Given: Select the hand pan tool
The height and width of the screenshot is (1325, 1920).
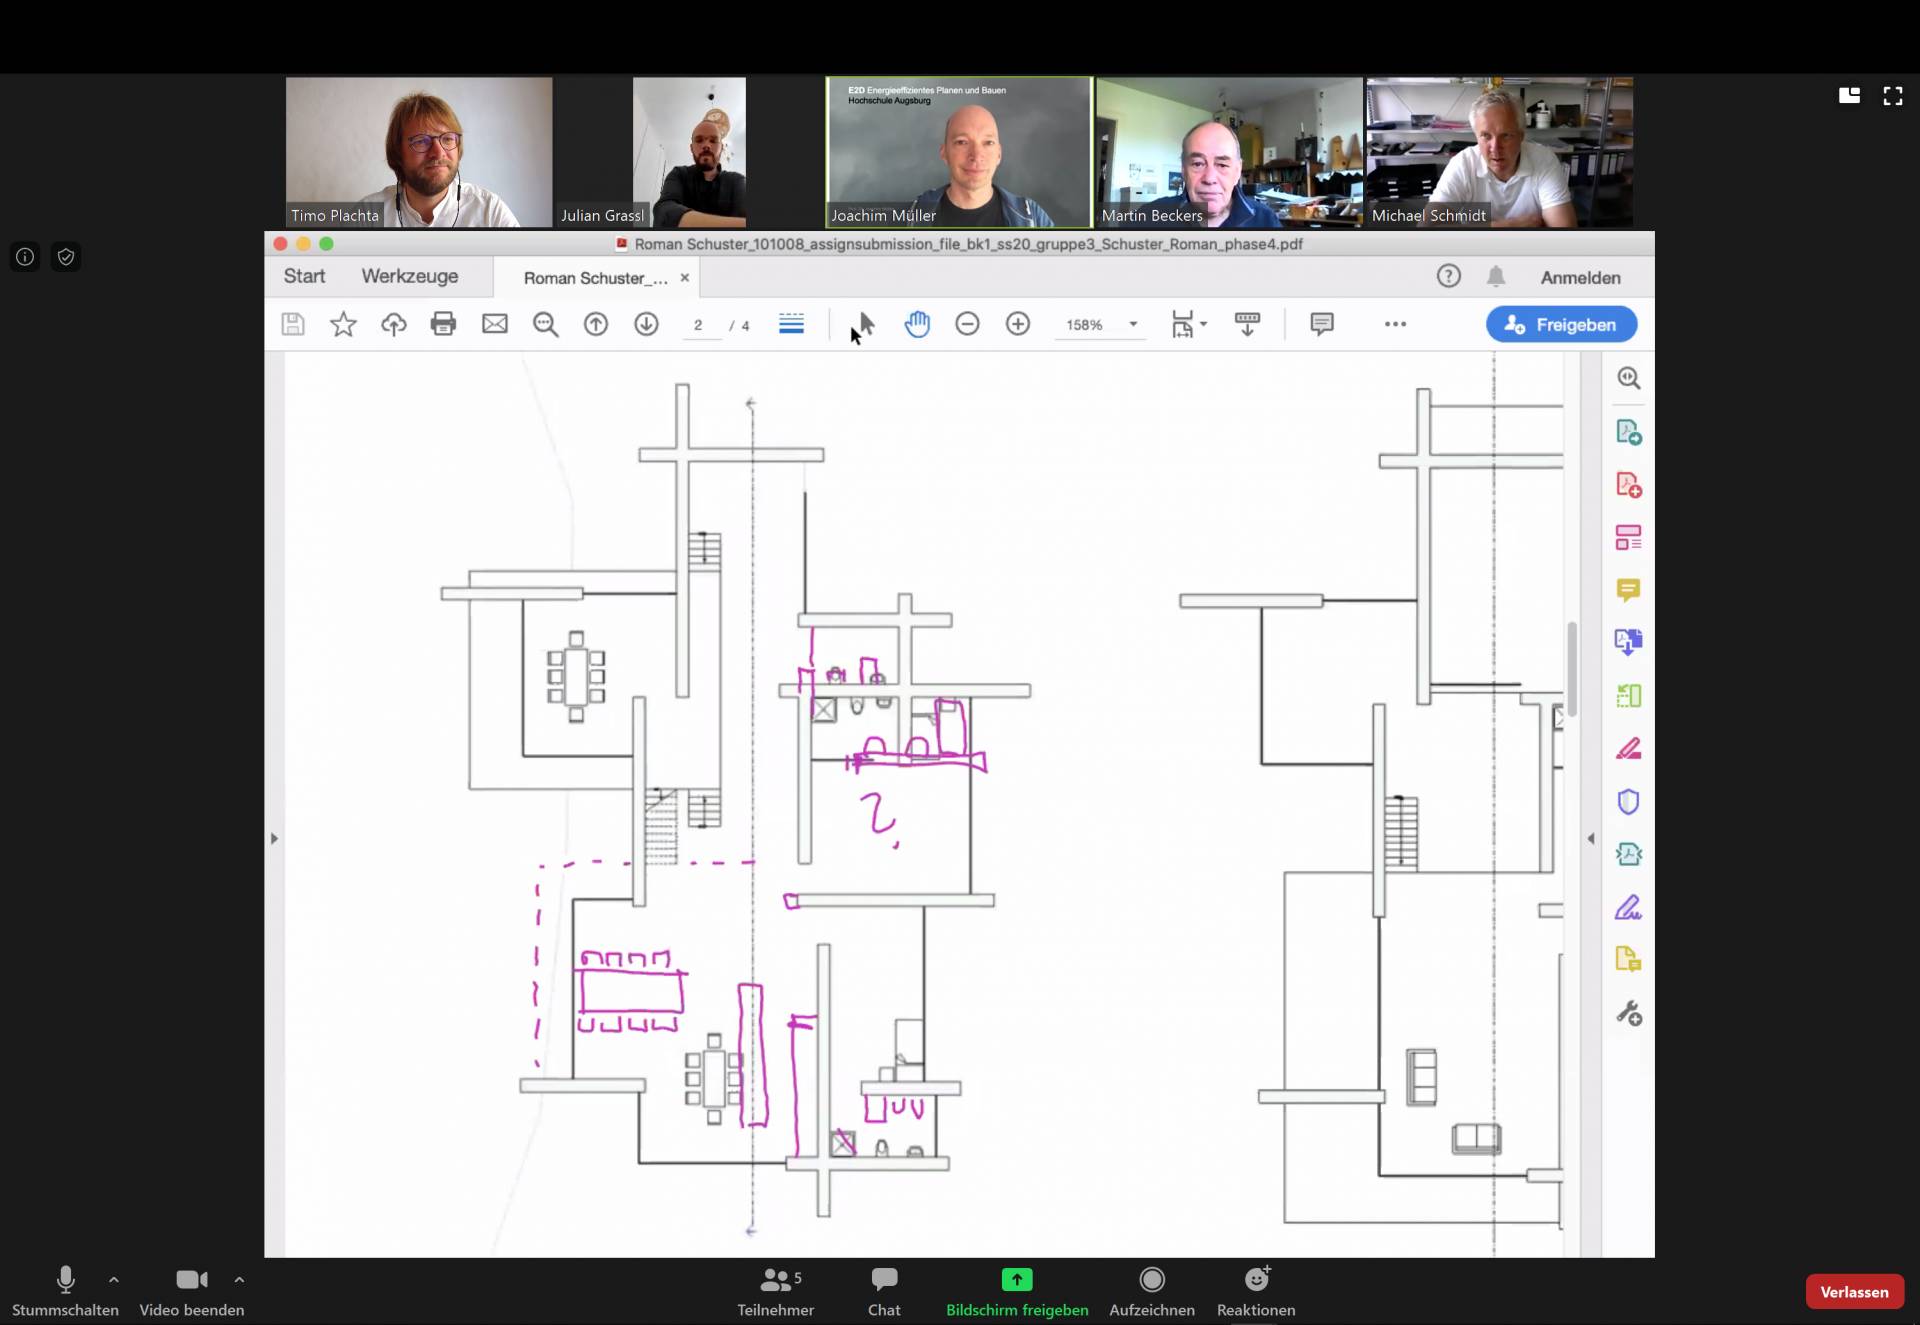Looking at the screenshot, I should pyautogui.click(x=917, y=324).
